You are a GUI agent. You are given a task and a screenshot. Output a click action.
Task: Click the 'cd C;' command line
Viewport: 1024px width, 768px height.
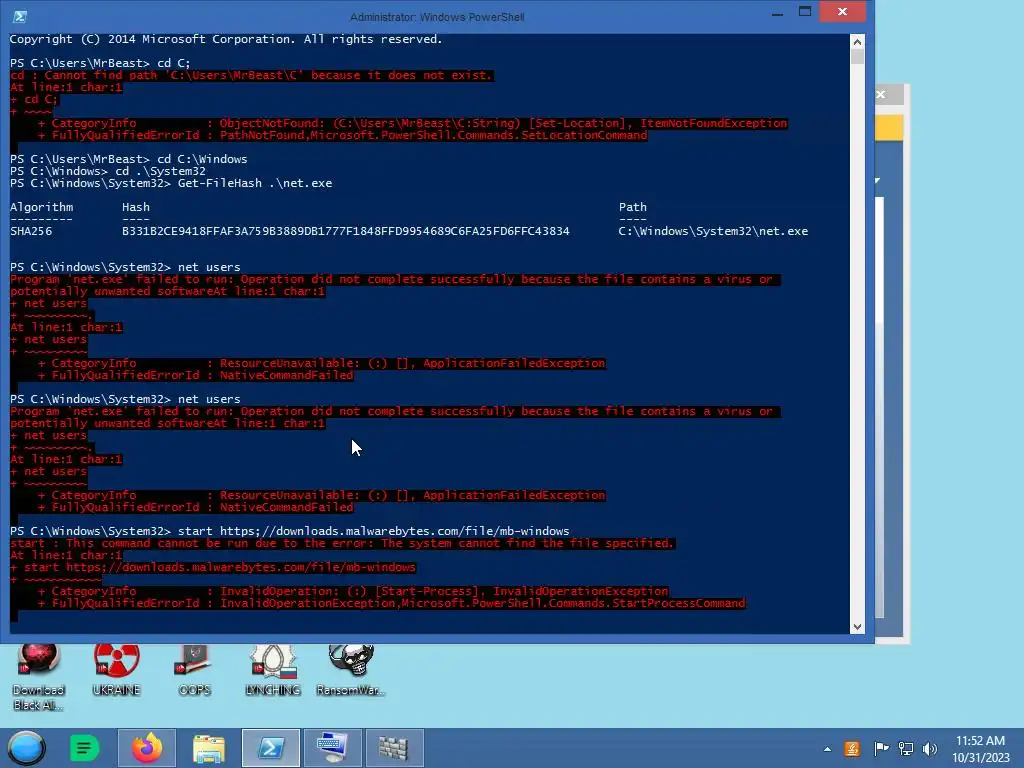pyautogui.click(x=174, y=63)
